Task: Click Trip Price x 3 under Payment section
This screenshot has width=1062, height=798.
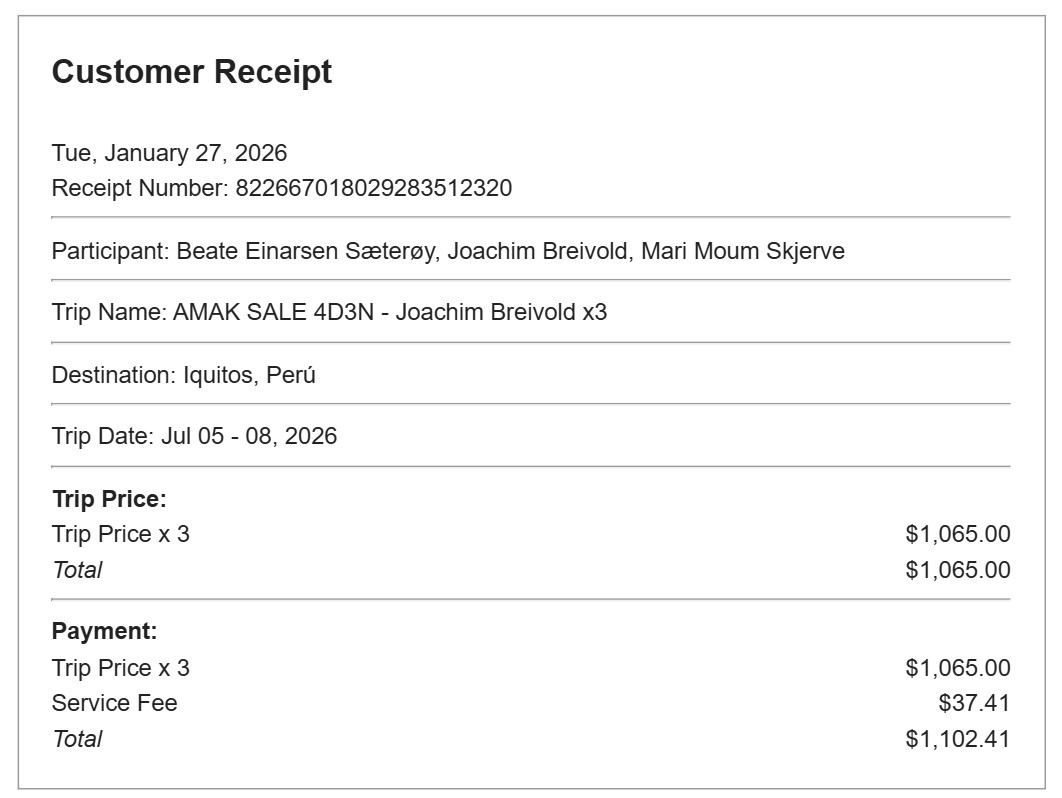Action: pos(120,668)
